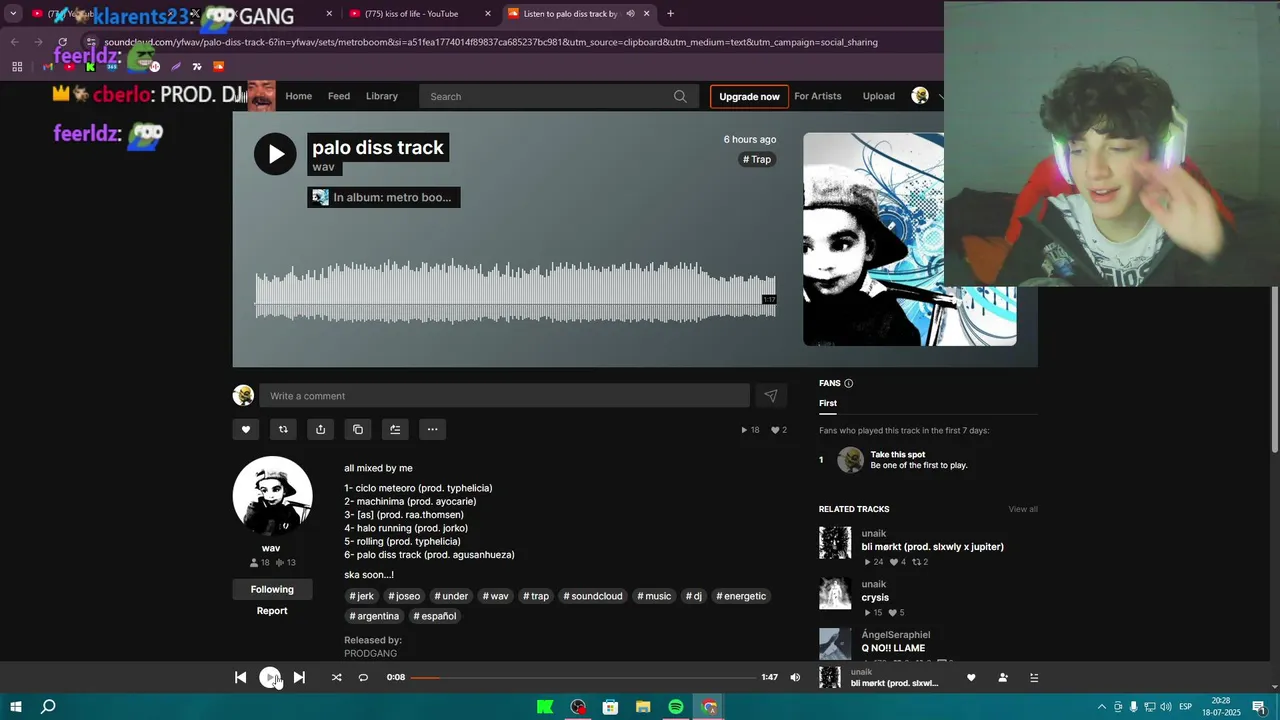The width and height of the screenshot is (1280, 720).
Task: Show hidden system tray icons chevron
Action: pyautogui.click(x=1102, y=707)
